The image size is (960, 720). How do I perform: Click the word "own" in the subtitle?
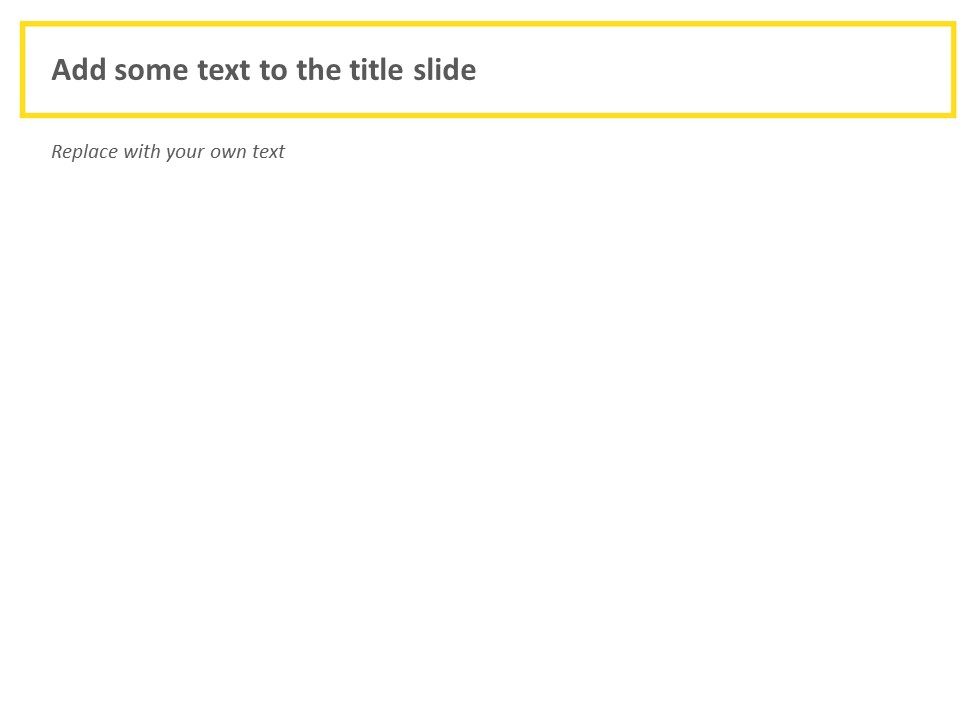click(222, 152)
